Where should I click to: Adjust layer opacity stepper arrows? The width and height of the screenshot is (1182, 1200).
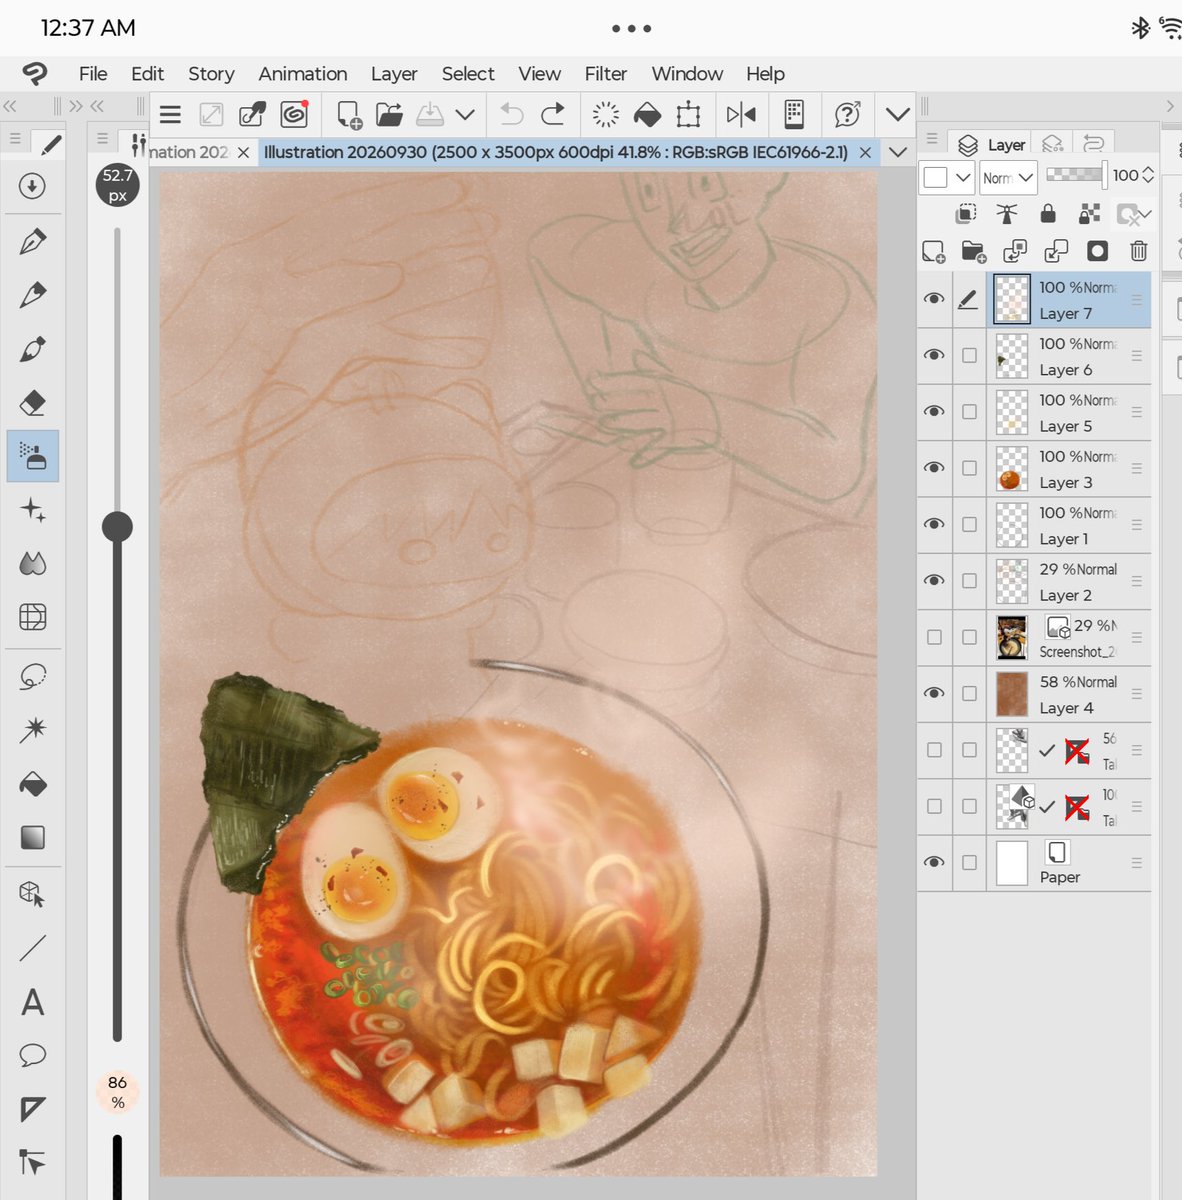pyautogui.click(x=1148, y=175)
